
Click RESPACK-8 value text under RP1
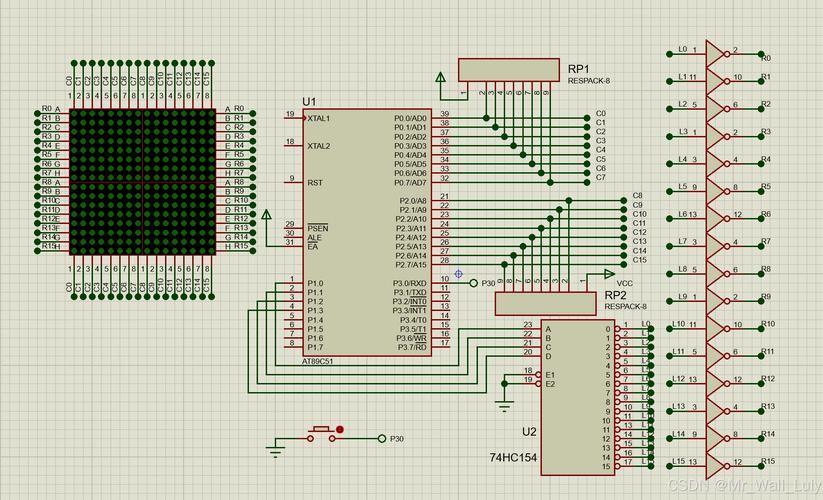(x=589, y=81)
